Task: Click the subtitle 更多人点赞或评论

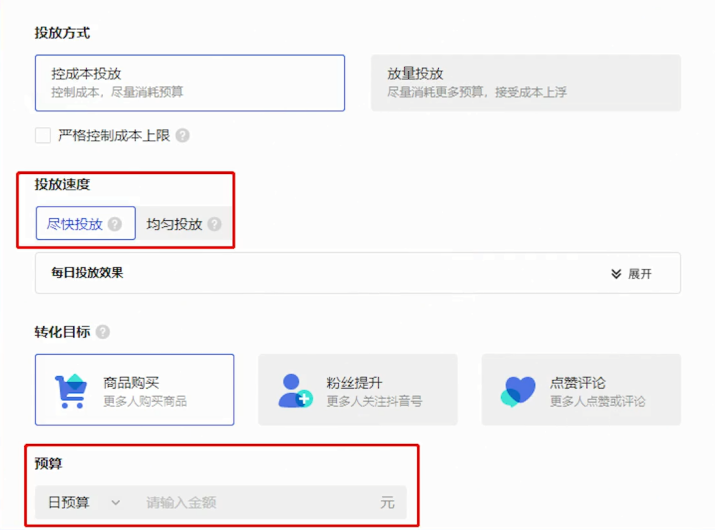Action: [598, 401]
